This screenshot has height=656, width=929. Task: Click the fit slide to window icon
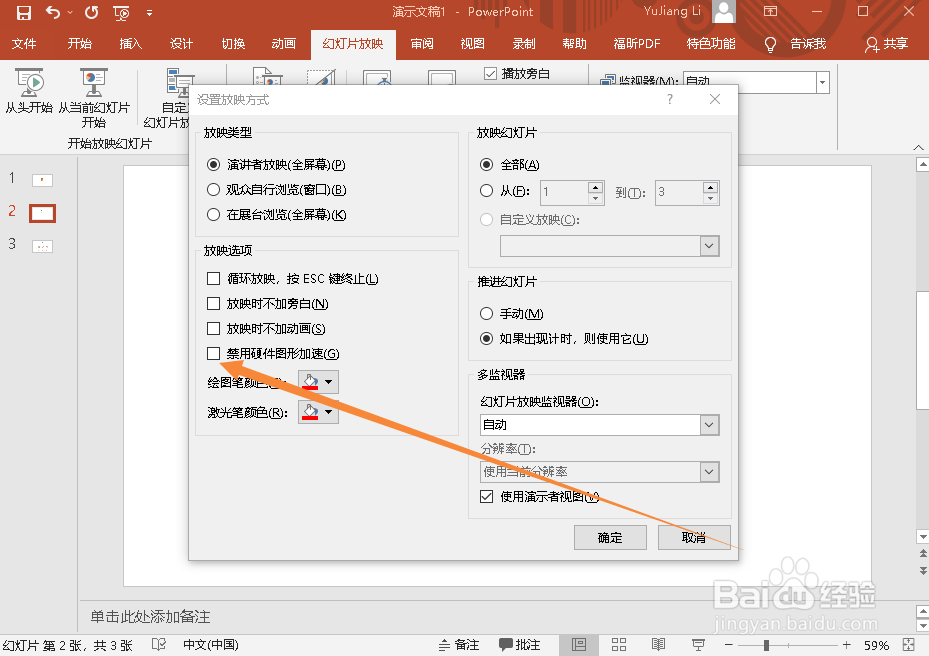point(909,645)
